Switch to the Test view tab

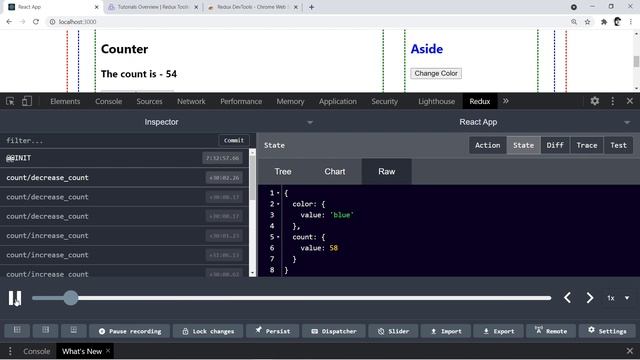point(618,145)
